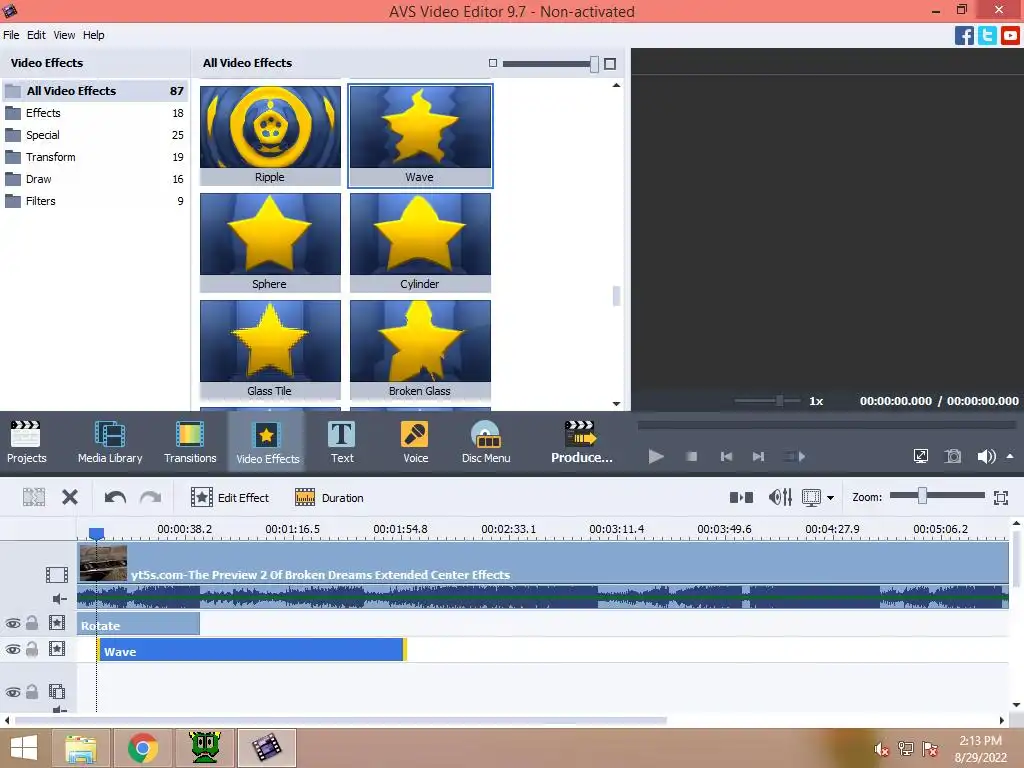Delete the selected timeline object with X
Screen dimensions: 1024x768
tap(70, 498)
